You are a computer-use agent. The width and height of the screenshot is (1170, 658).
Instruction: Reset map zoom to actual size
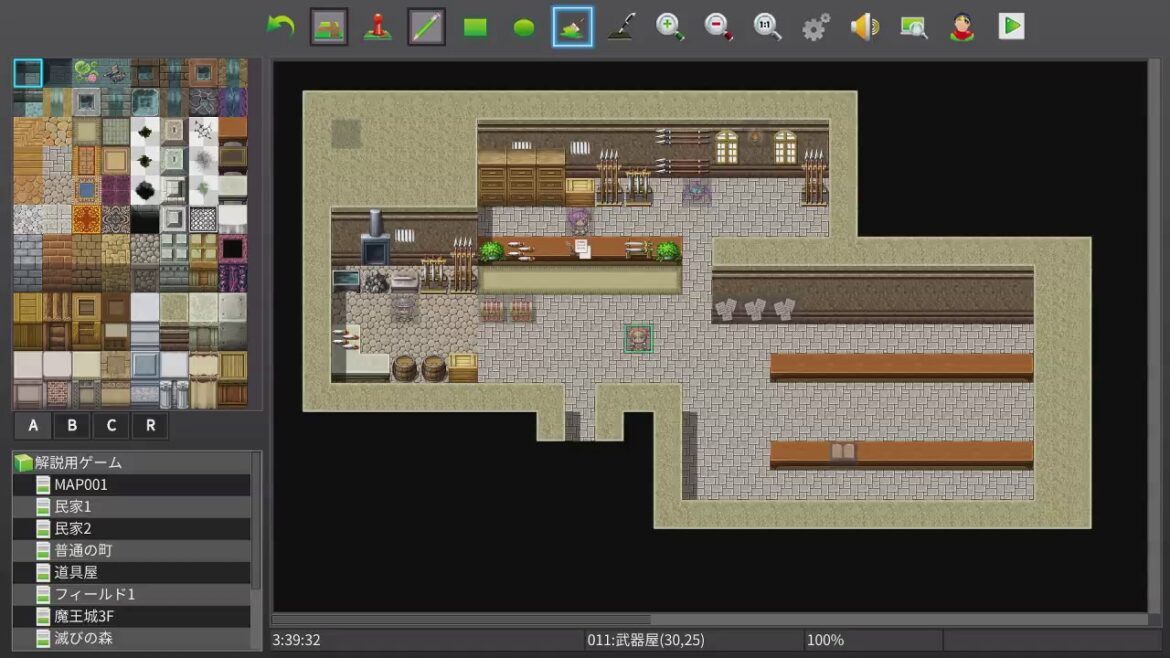(767, 27)
